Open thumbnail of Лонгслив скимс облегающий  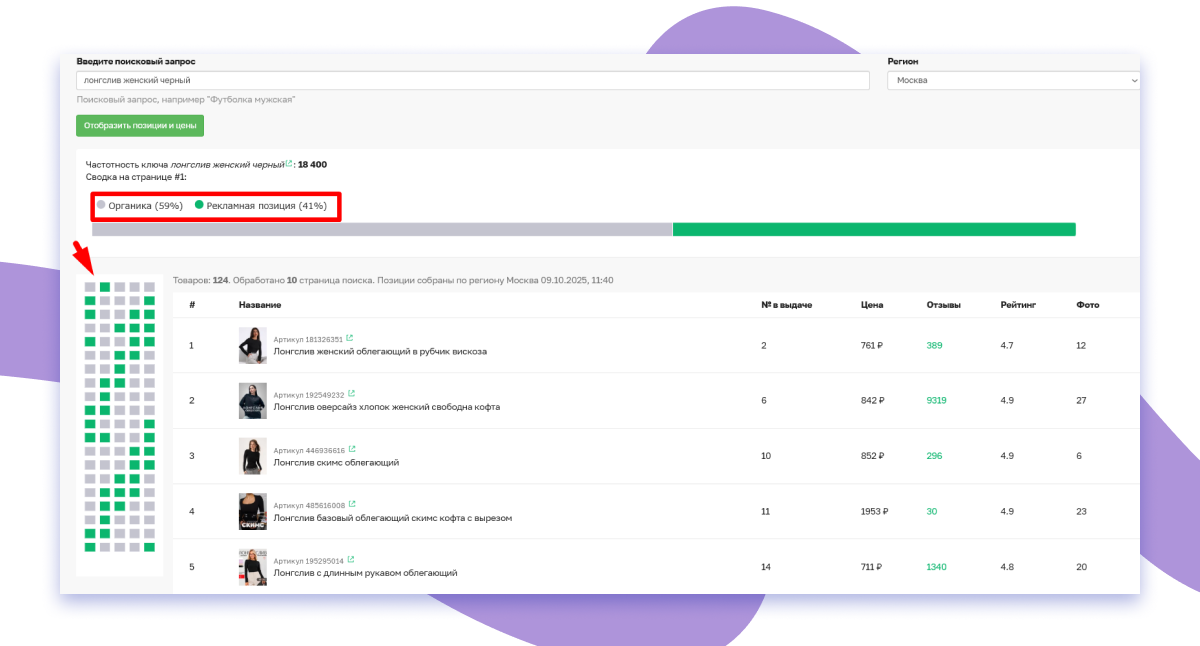tap(252, 456)
